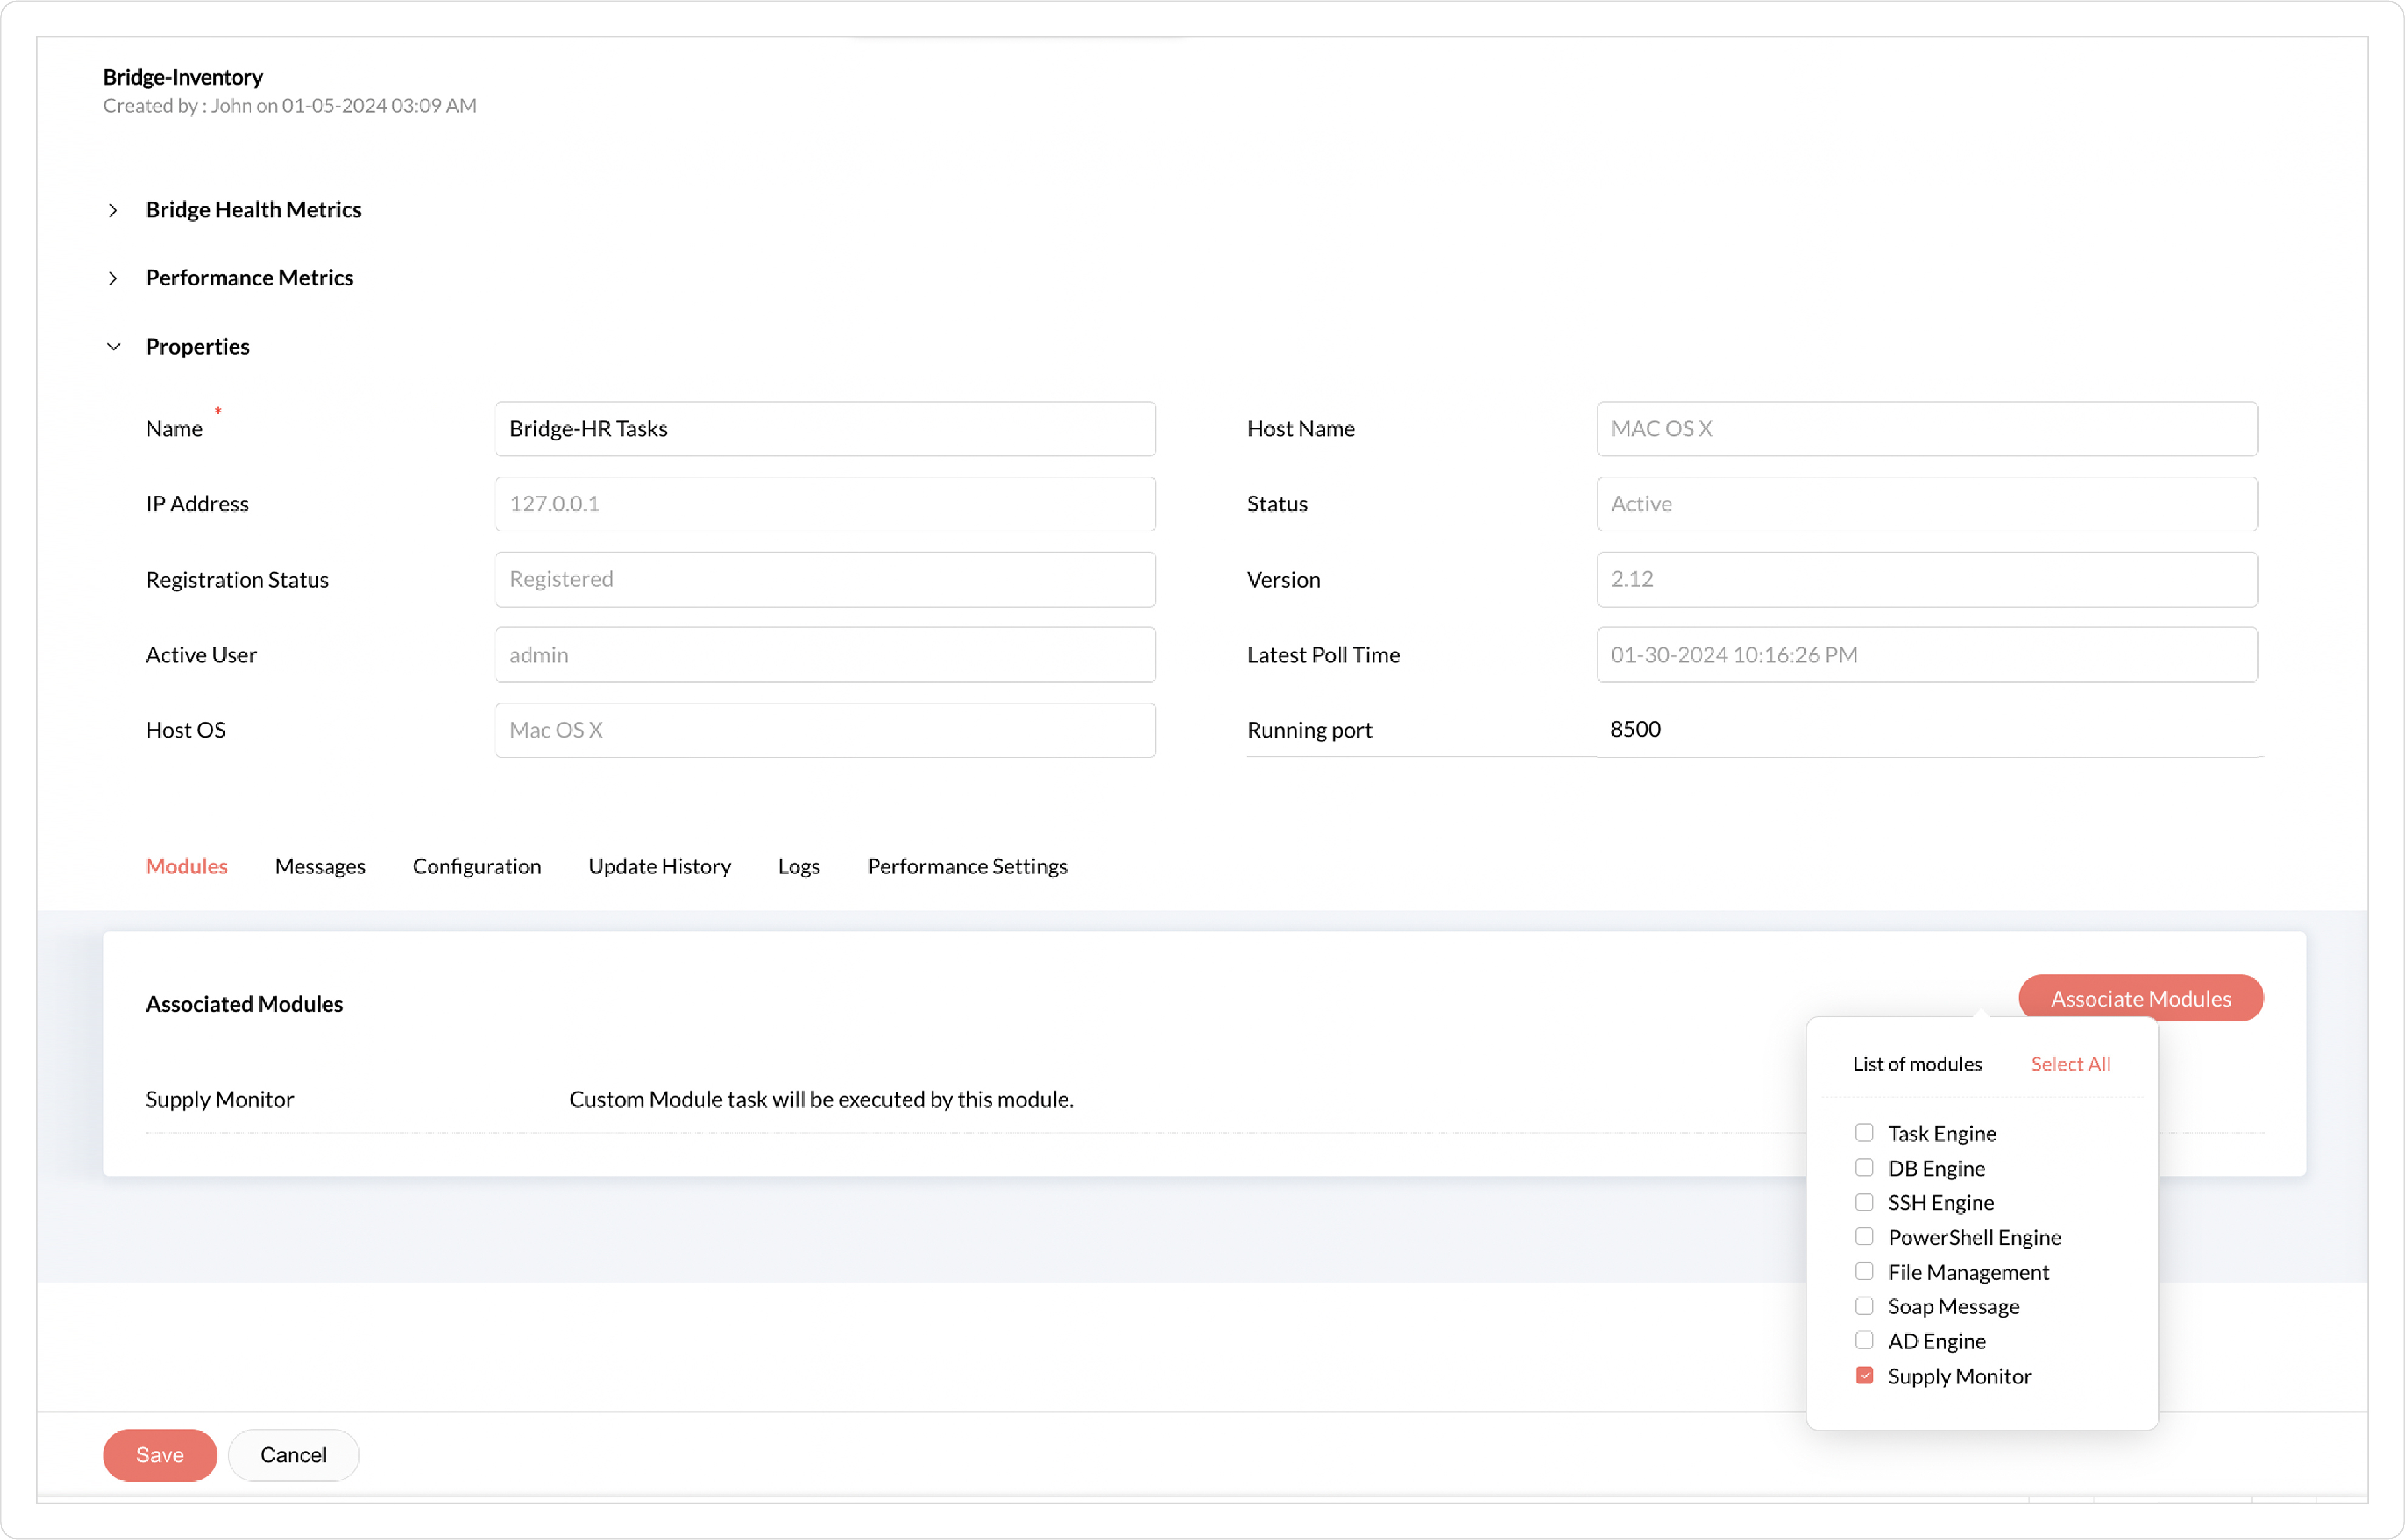Tick the SSH Engine checkbox
Viewport: 2405px width, 1540px height.
pyautogui.click(x=1864, y=1202)
